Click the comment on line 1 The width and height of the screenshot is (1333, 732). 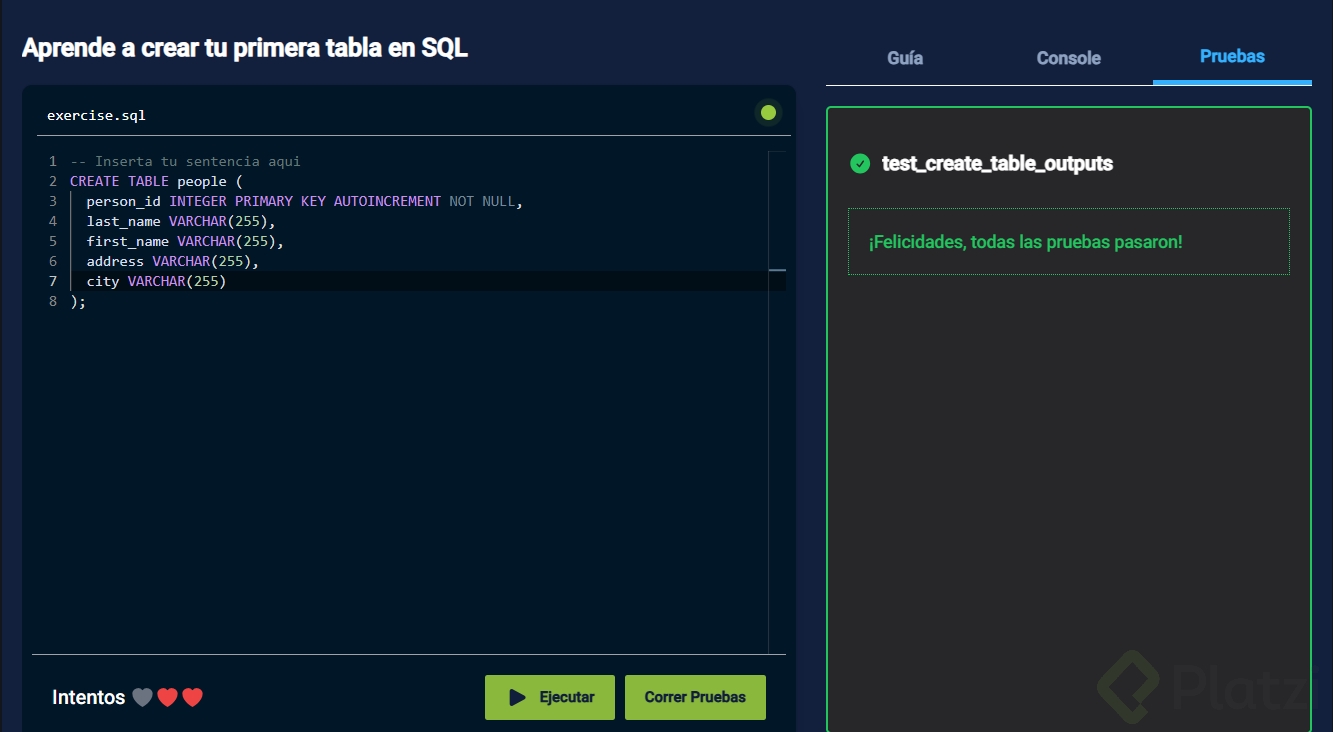click(x=185, y=162)
